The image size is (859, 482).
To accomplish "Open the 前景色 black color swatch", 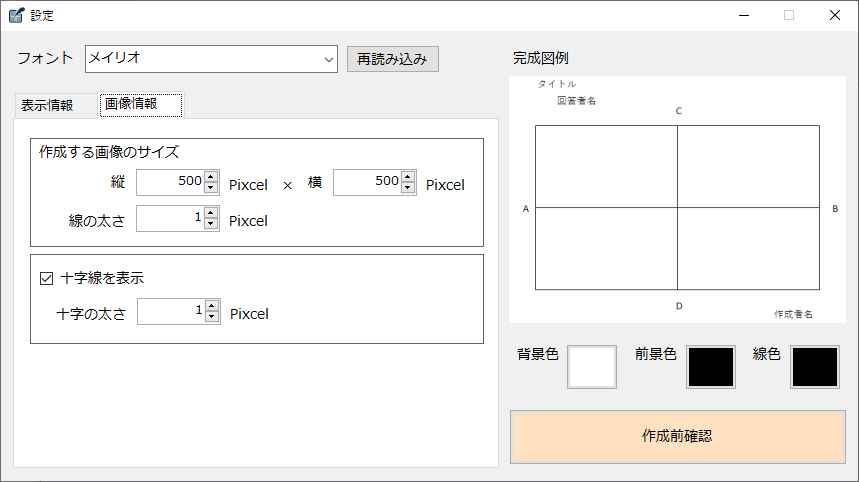I will (x=710, y=366).
